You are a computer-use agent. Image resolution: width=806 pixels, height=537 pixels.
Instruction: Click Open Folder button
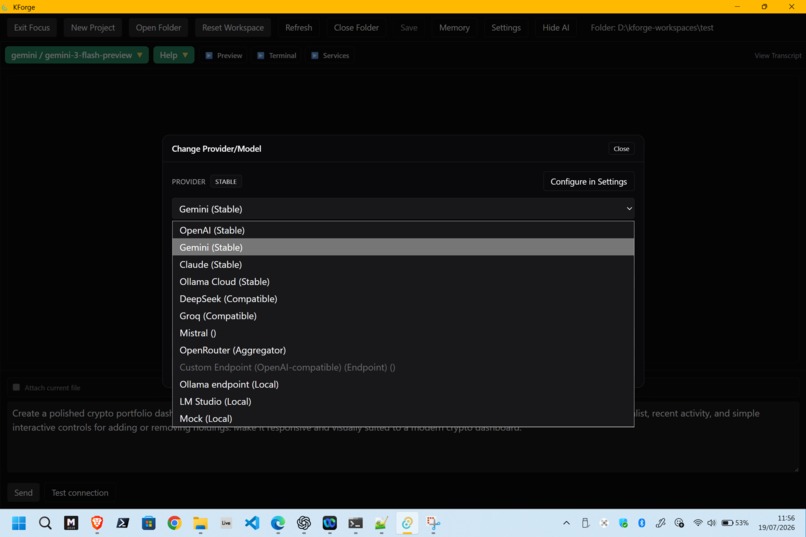click(158, 28)
